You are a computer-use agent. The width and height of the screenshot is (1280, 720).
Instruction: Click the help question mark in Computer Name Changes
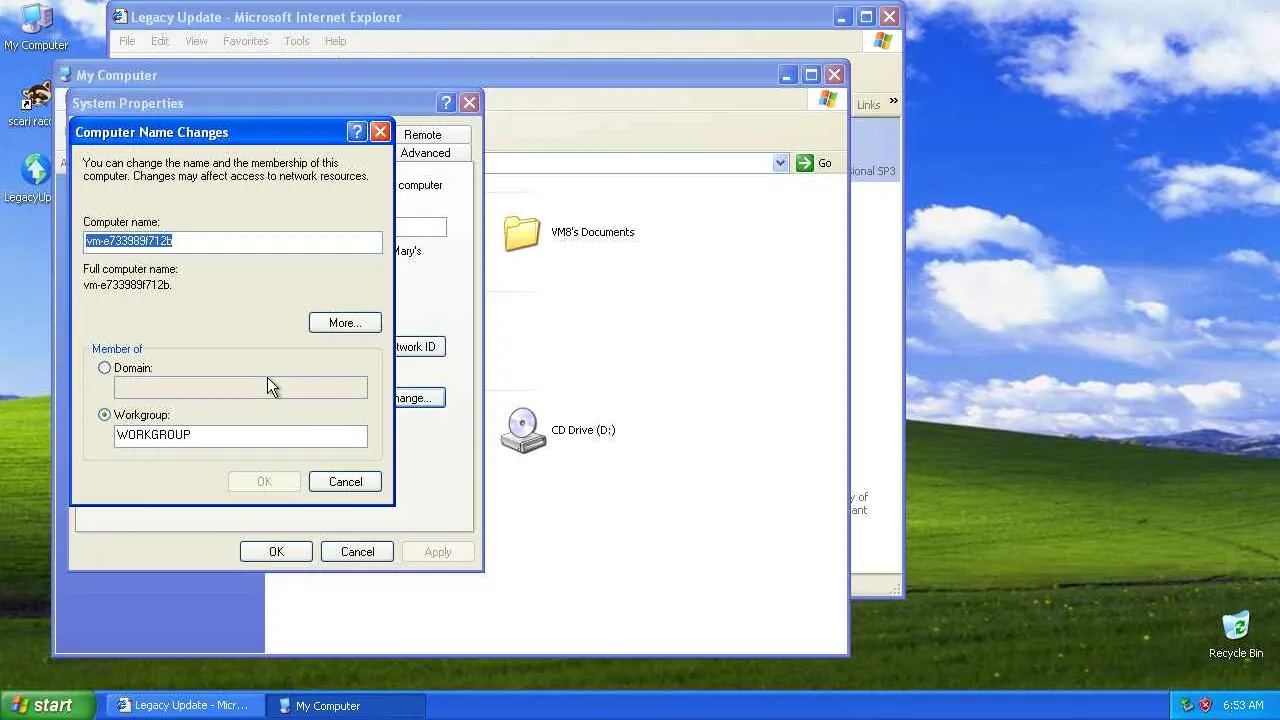coord(357,132)
